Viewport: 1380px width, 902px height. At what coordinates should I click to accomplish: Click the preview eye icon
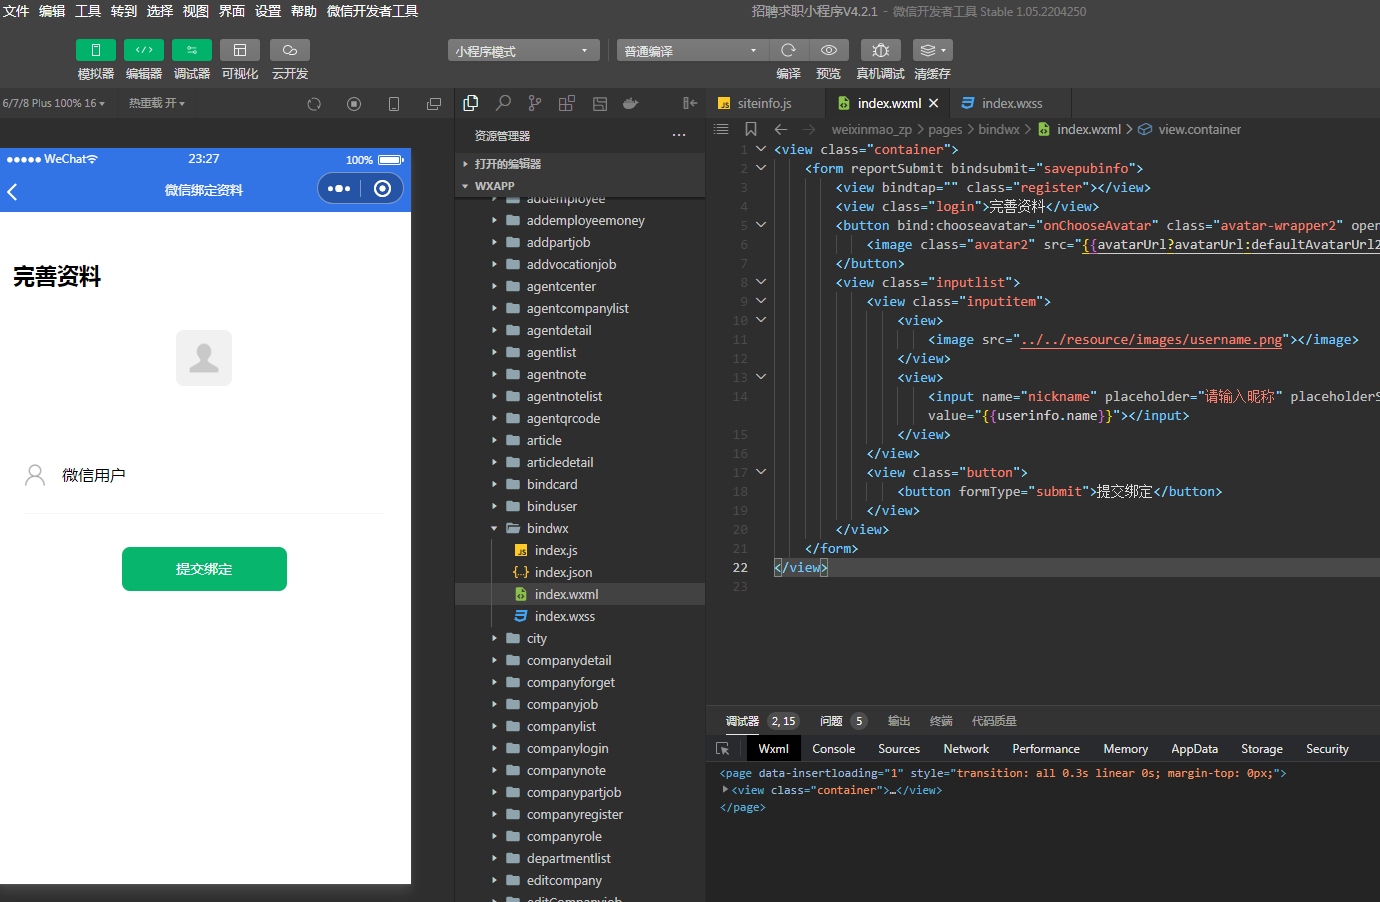tap(829, 50)
